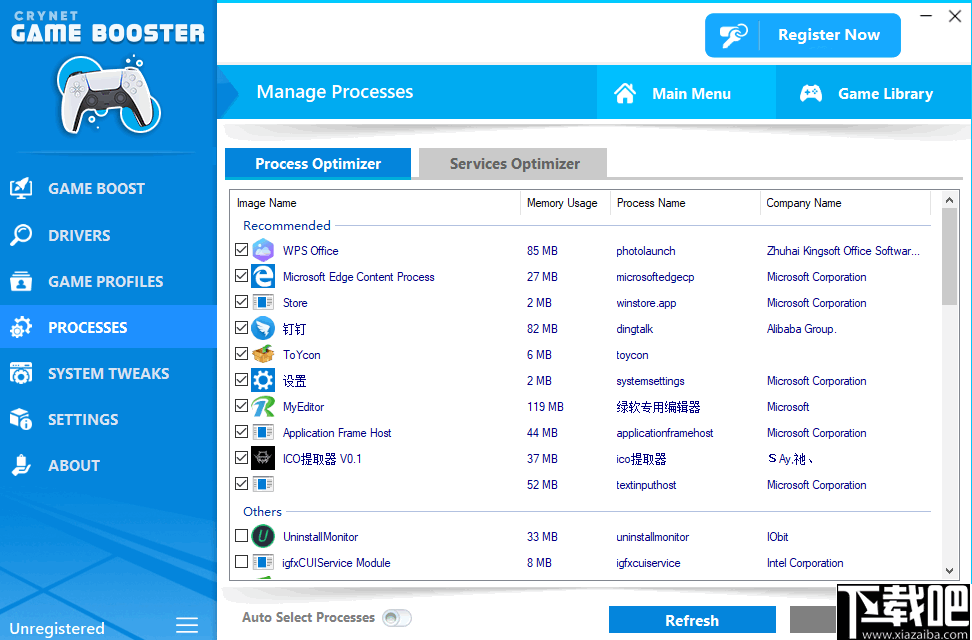
Task: Collapse the Recommended group header
Action: coord(286,225)
